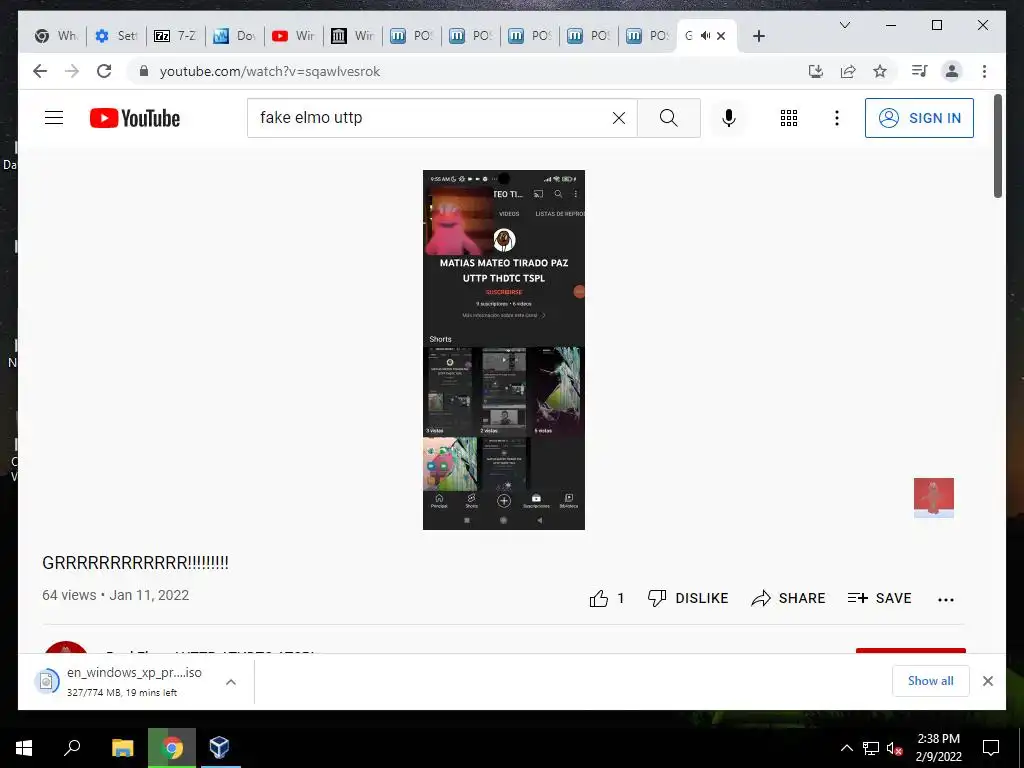Switch to the first 'PO' tab
The height and width of the screenshot is (768, 1024).
click(411, 36)
